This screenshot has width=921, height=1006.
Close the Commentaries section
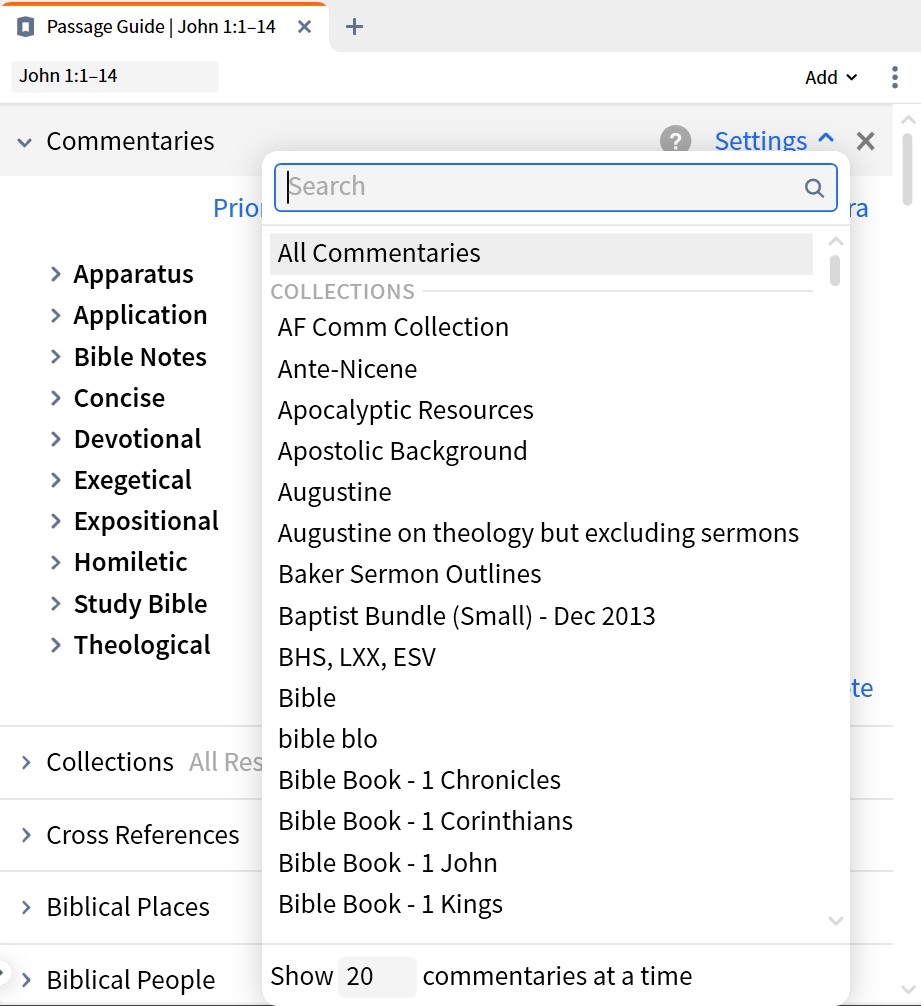click(x=865, y=141)
